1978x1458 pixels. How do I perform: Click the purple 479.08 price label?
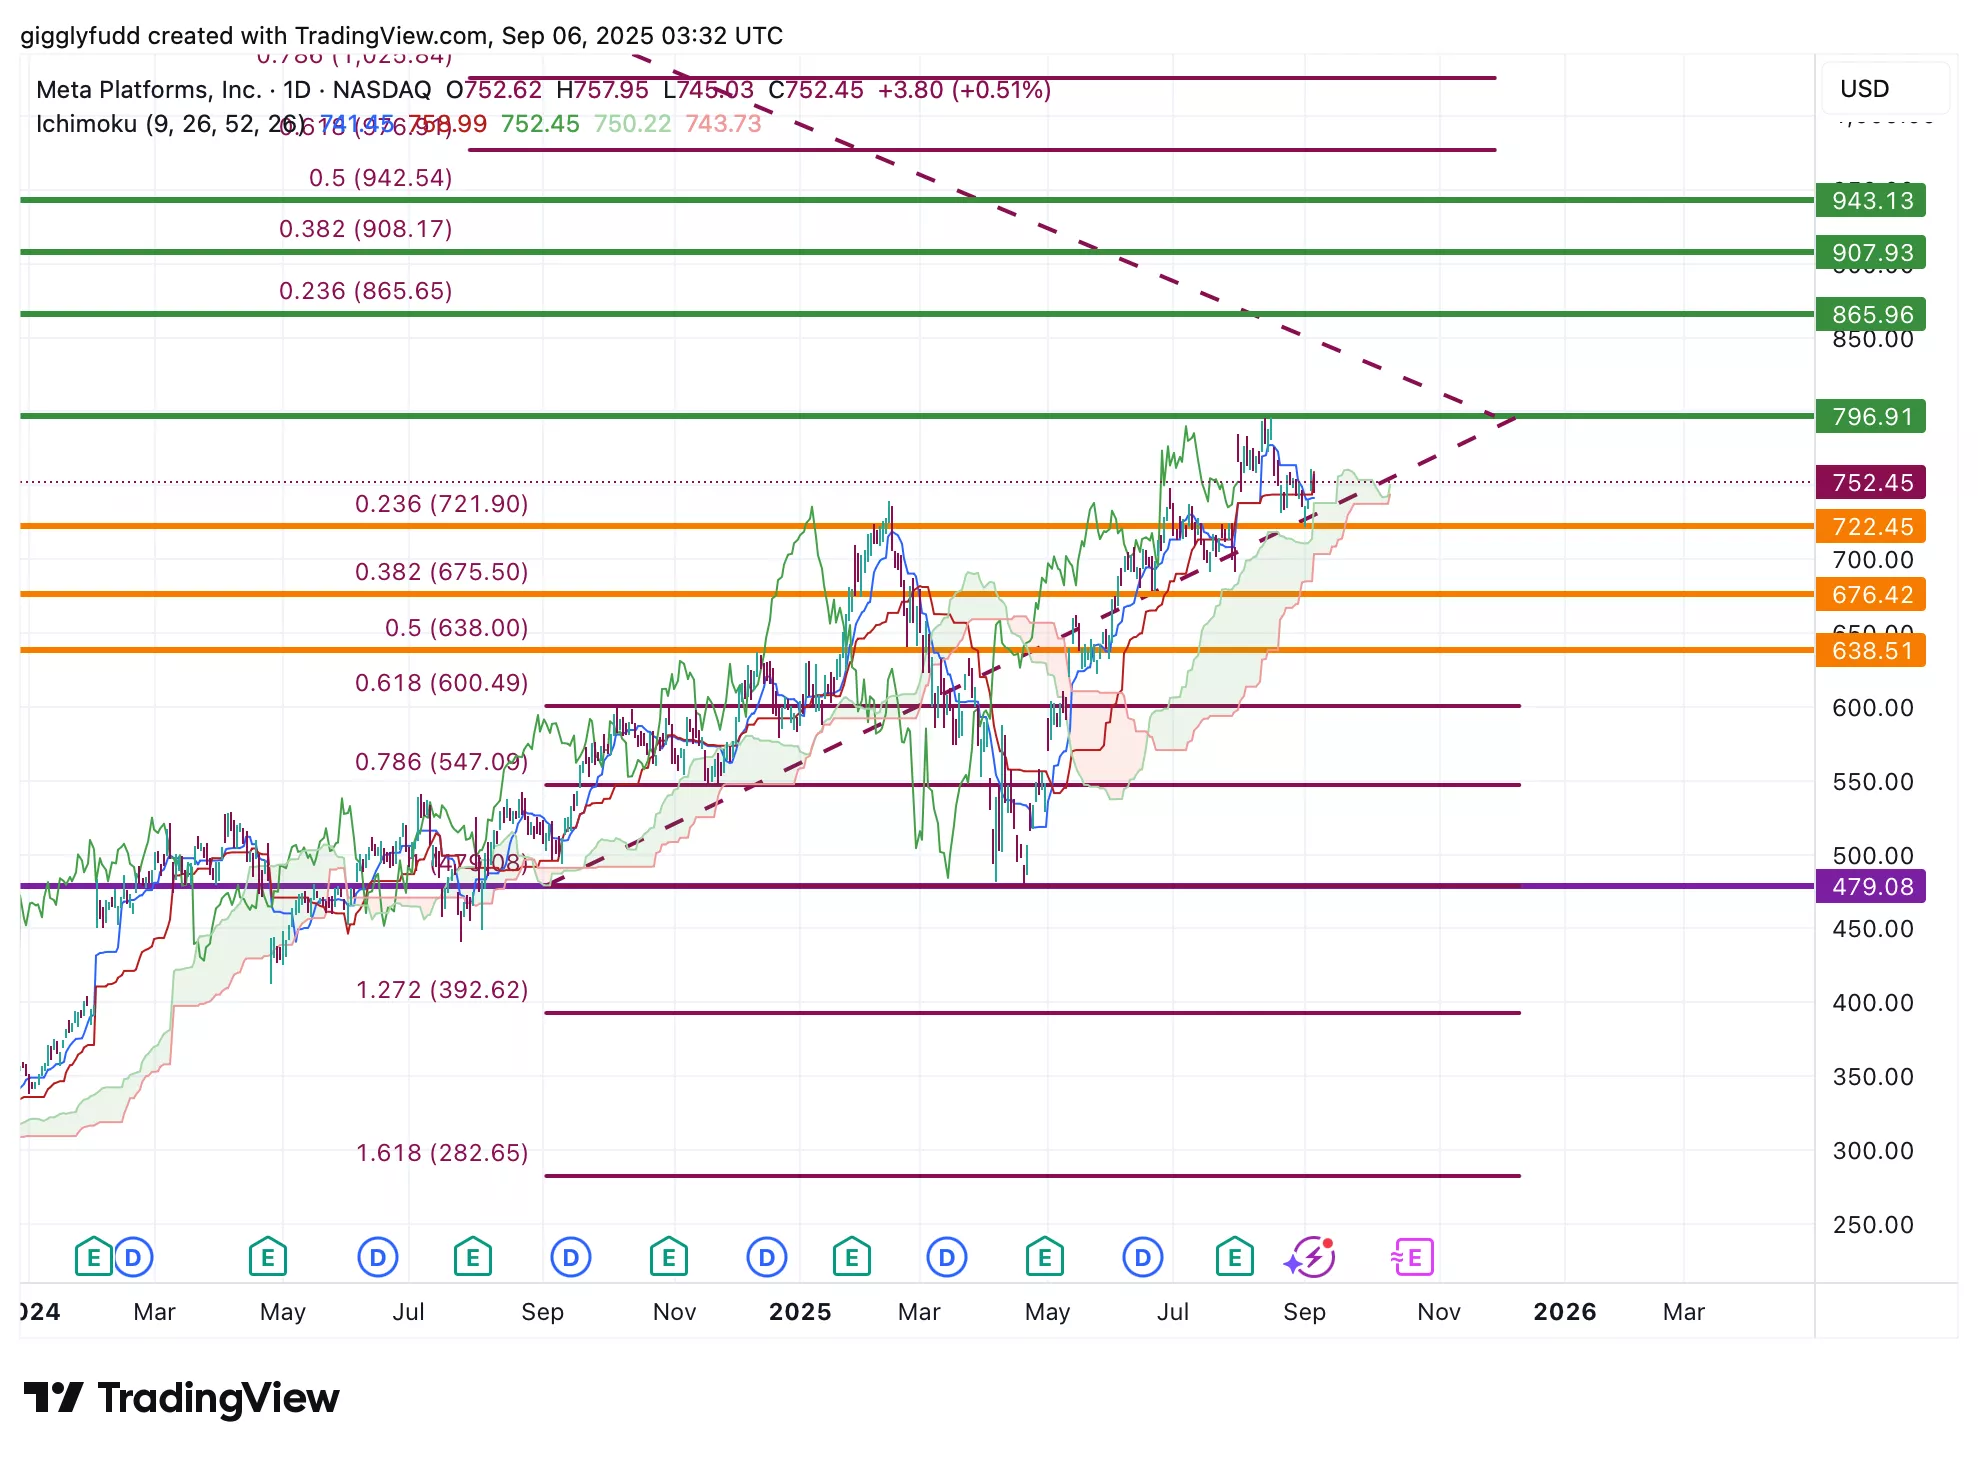click(1871, 886)
